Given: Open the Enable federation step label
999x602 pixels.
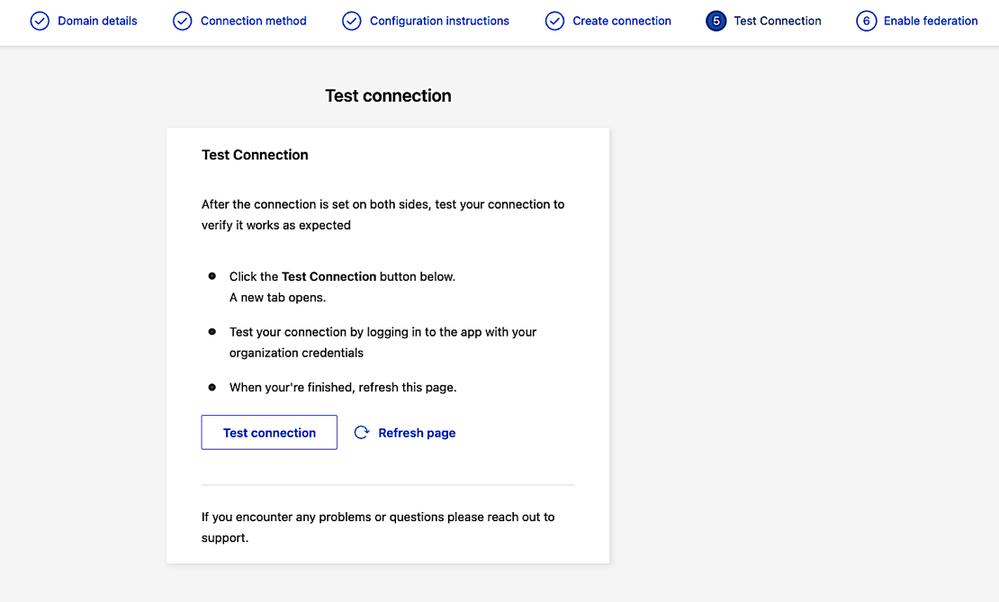Looking at the screenshot, I should (930, 21).
